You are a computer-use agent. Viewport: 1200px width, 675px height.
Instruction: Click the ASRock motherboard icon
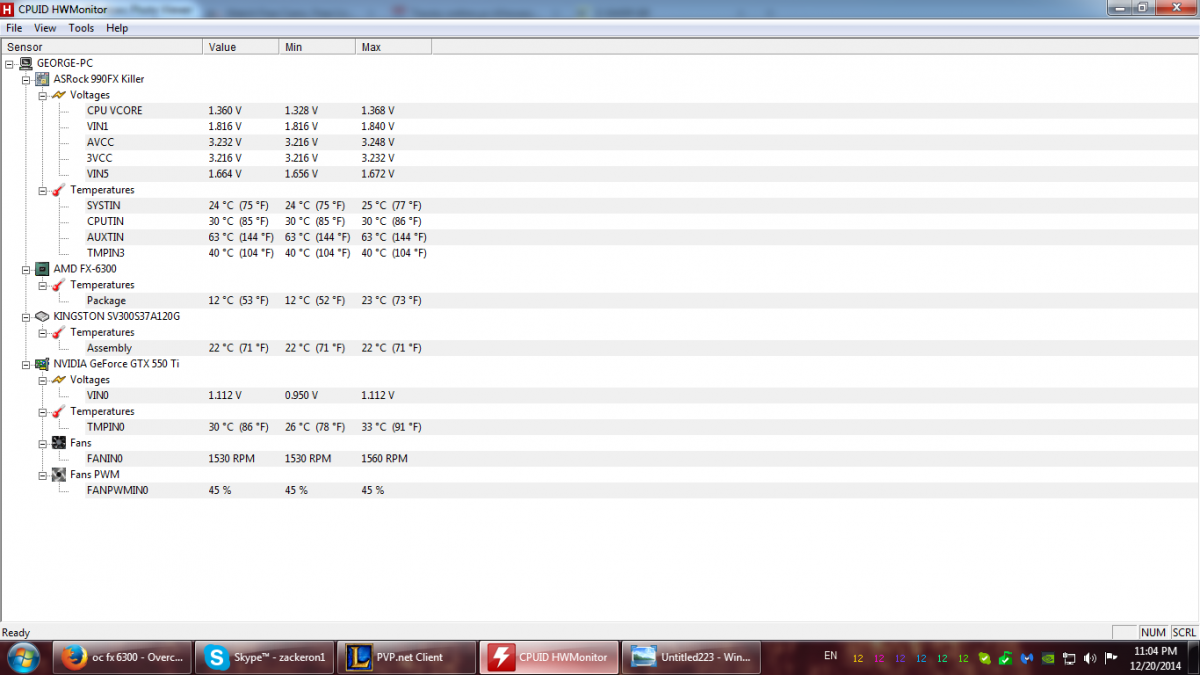(x=42, y=79)
